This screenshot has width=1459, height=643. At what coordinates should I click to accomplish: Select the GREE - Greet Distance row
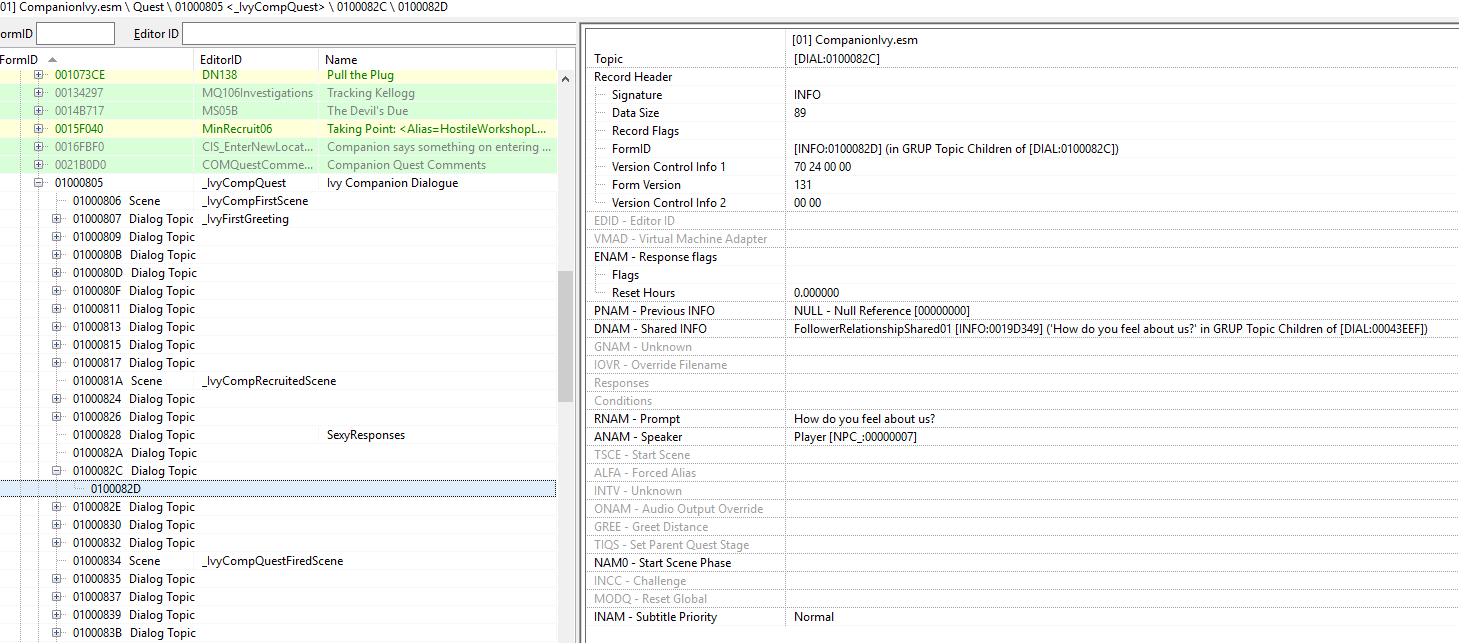[x=1022, y=527]
